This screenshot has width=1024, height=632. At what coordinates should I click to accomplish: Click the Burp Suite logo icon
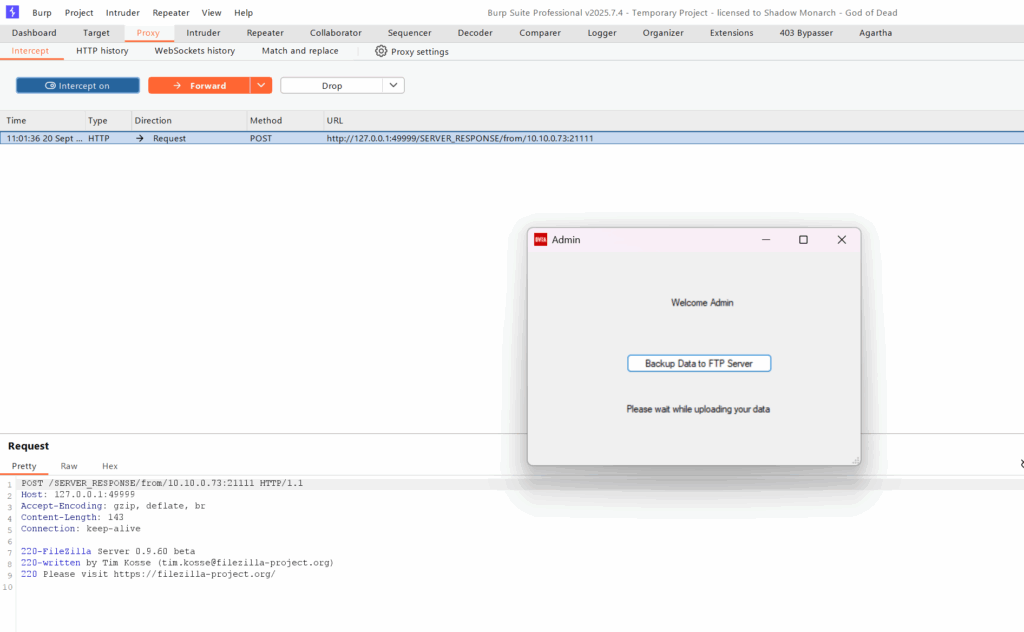pyautogui.click(x=12, y=12)
